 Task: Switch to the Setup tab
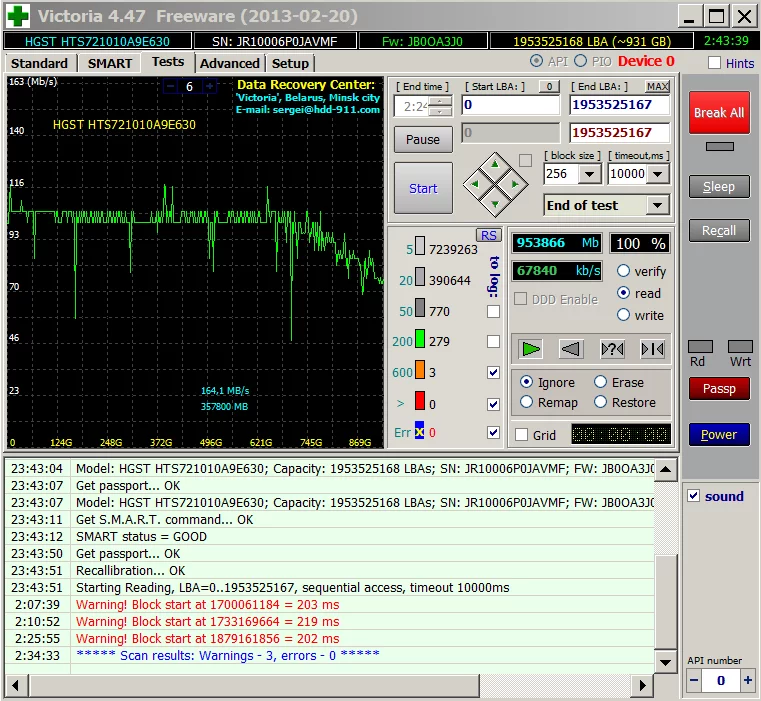coord(290,64)
